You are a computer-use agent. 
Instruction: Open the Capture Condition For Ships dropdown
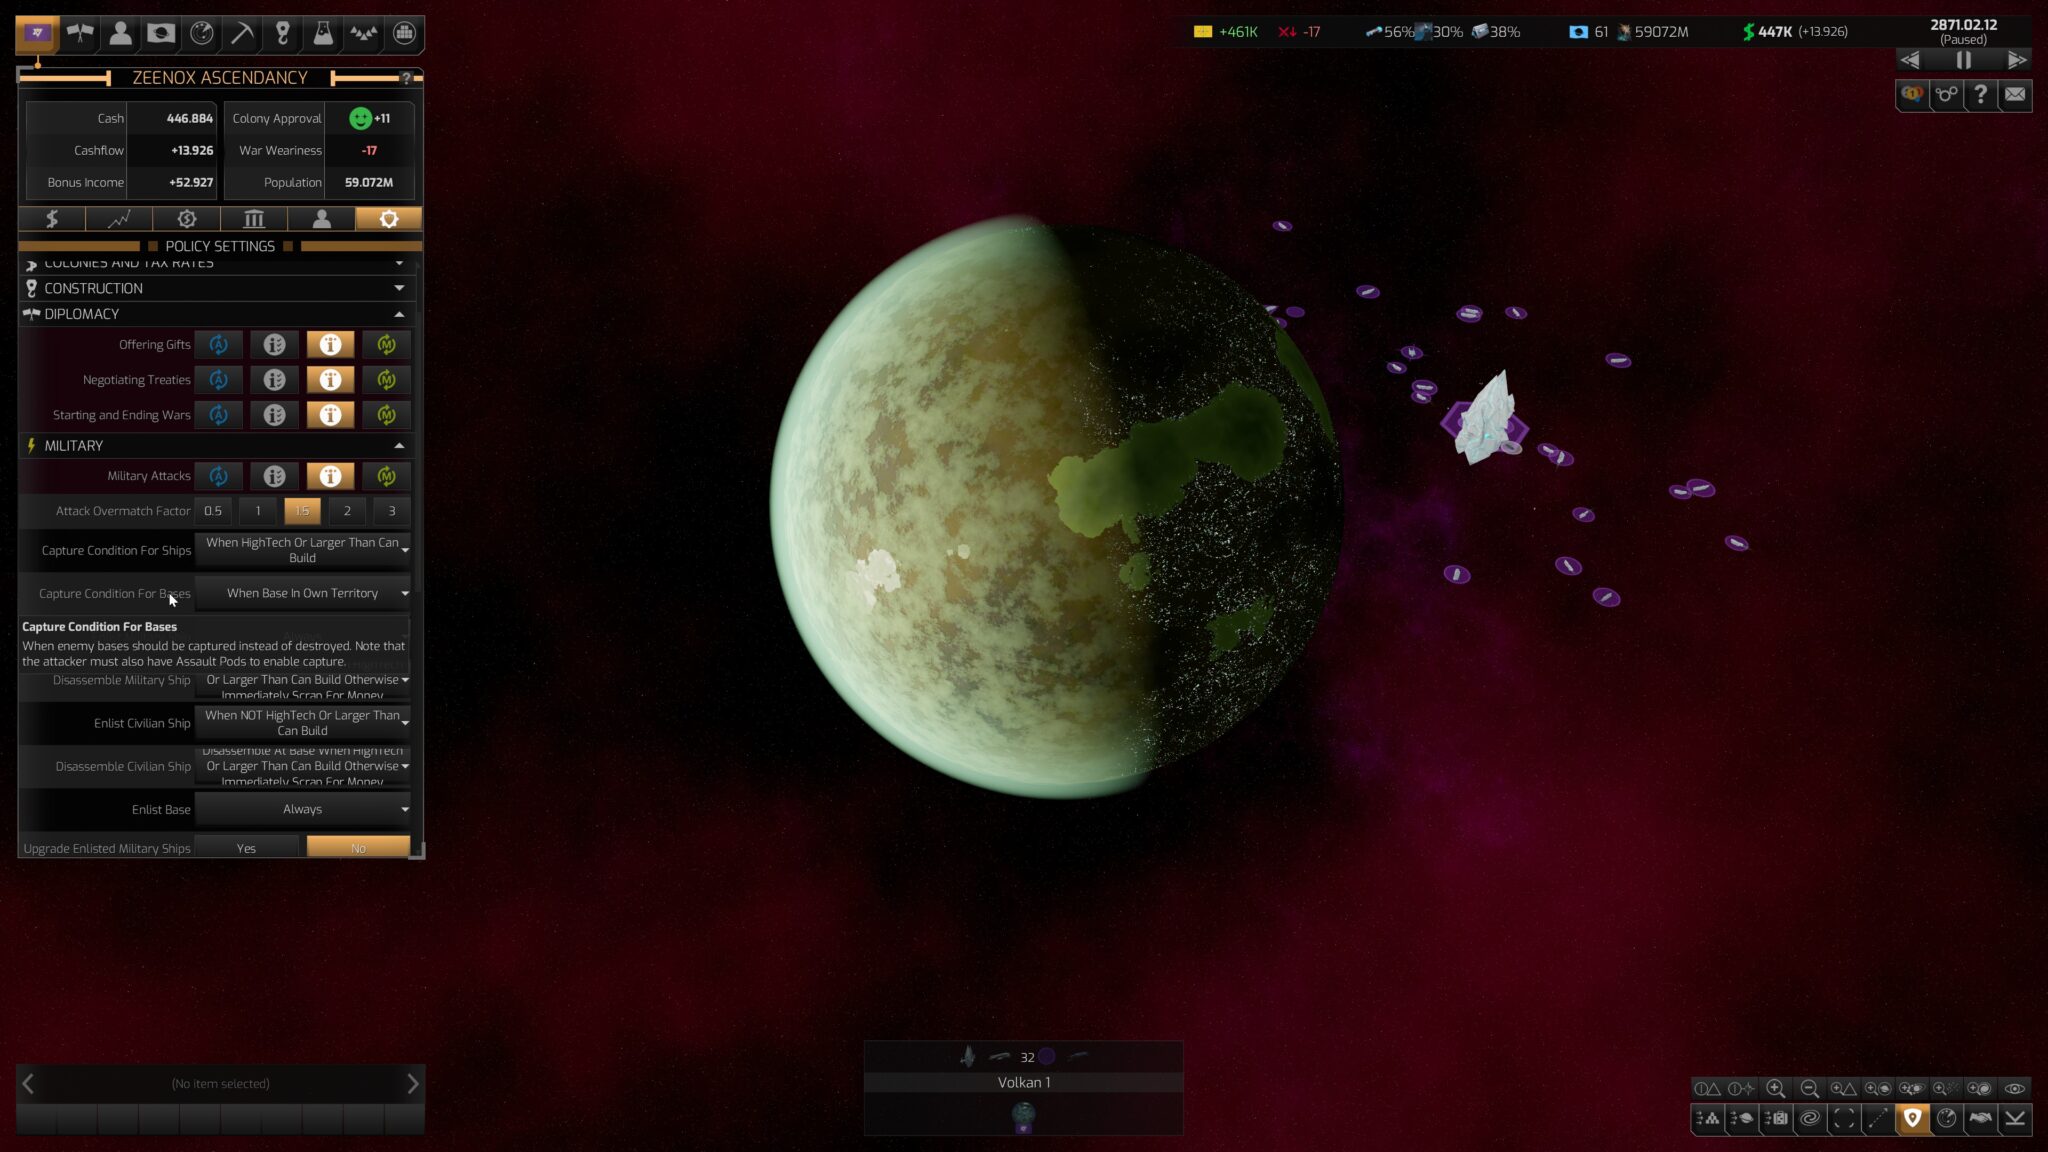pos(302,550)
